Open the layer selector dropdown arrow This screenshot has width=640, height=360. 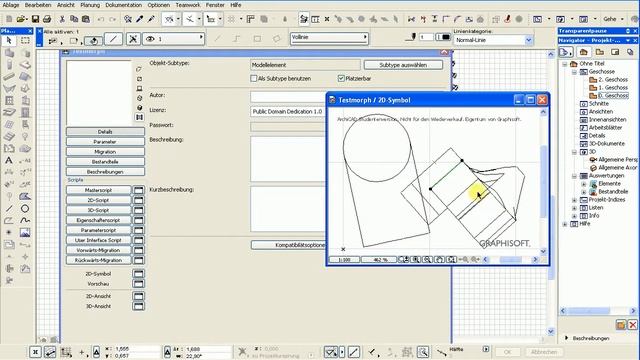coord(201,38)
